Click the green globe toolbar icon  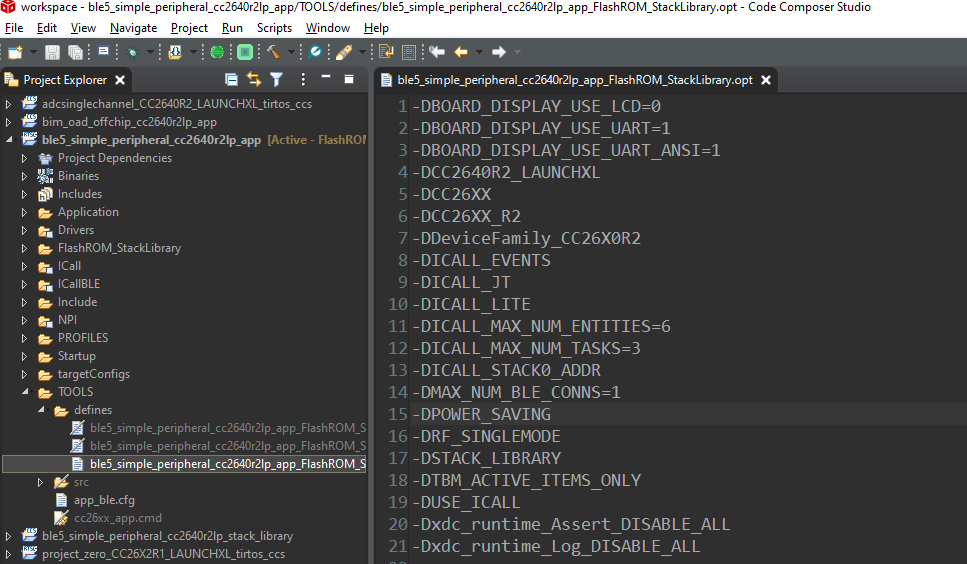pos(217,52)
